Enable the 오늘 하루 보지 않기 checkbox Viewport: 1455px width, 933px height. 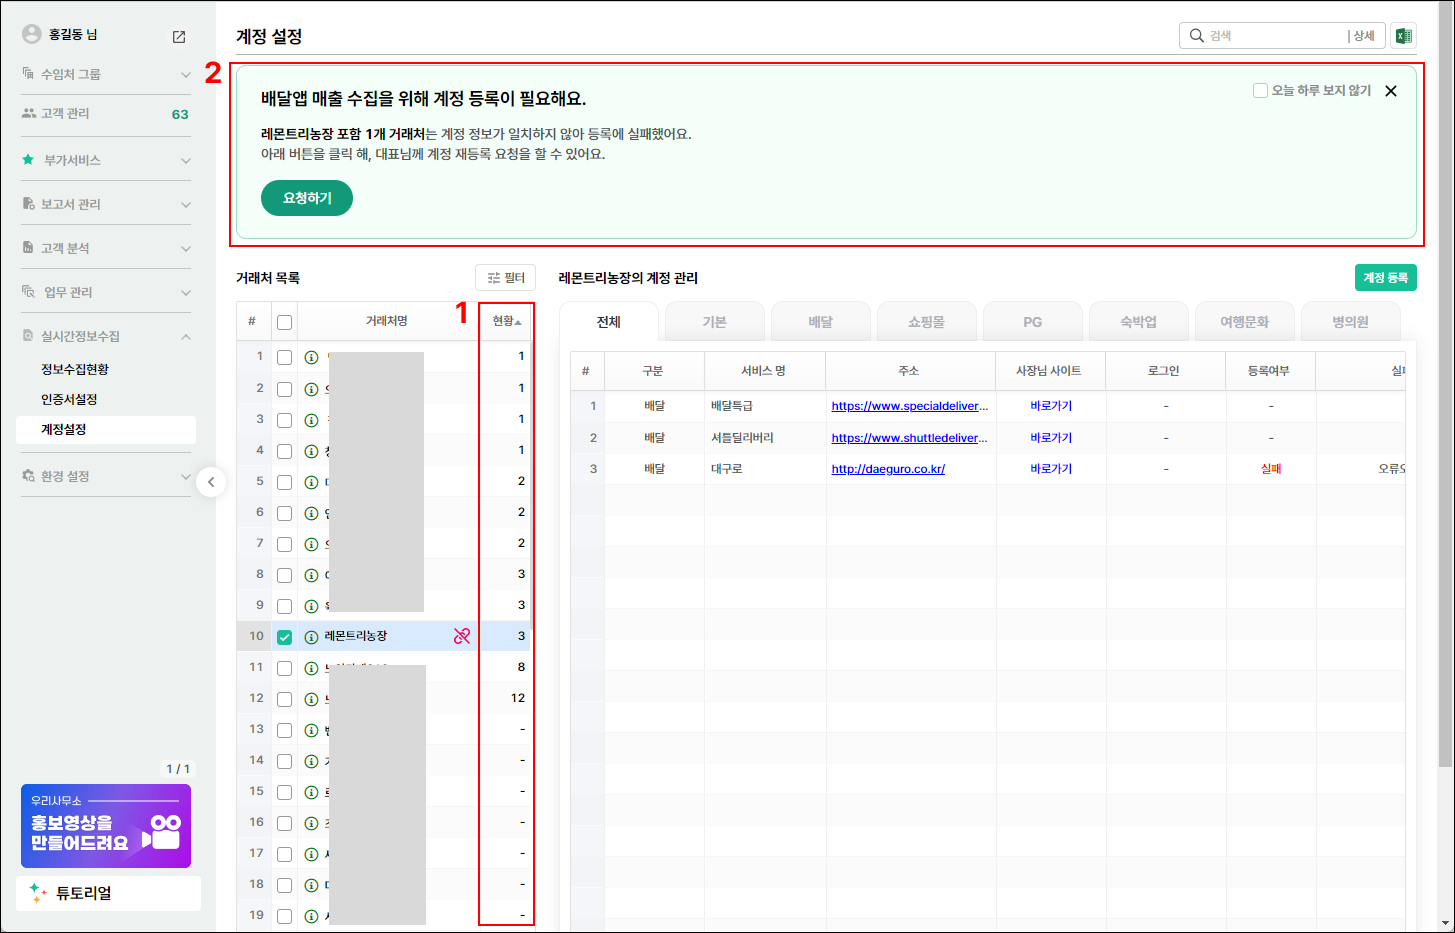coord(1260,91)
